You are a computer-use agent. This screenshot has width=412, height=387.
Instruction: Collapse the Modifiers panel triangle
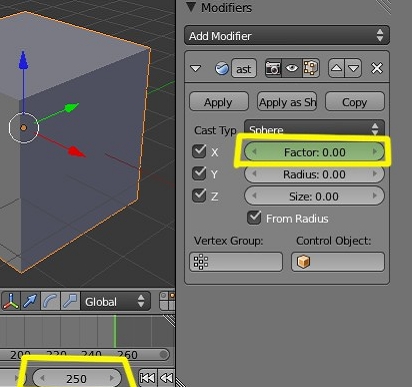pos(191,7)
